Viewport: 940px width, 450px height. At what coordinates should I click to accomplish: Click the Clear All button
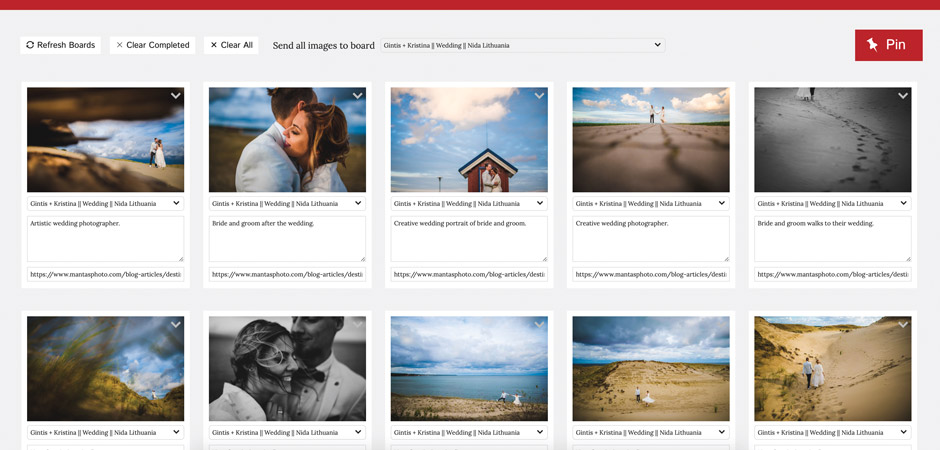pyautogui.click(x=231, y=45)
